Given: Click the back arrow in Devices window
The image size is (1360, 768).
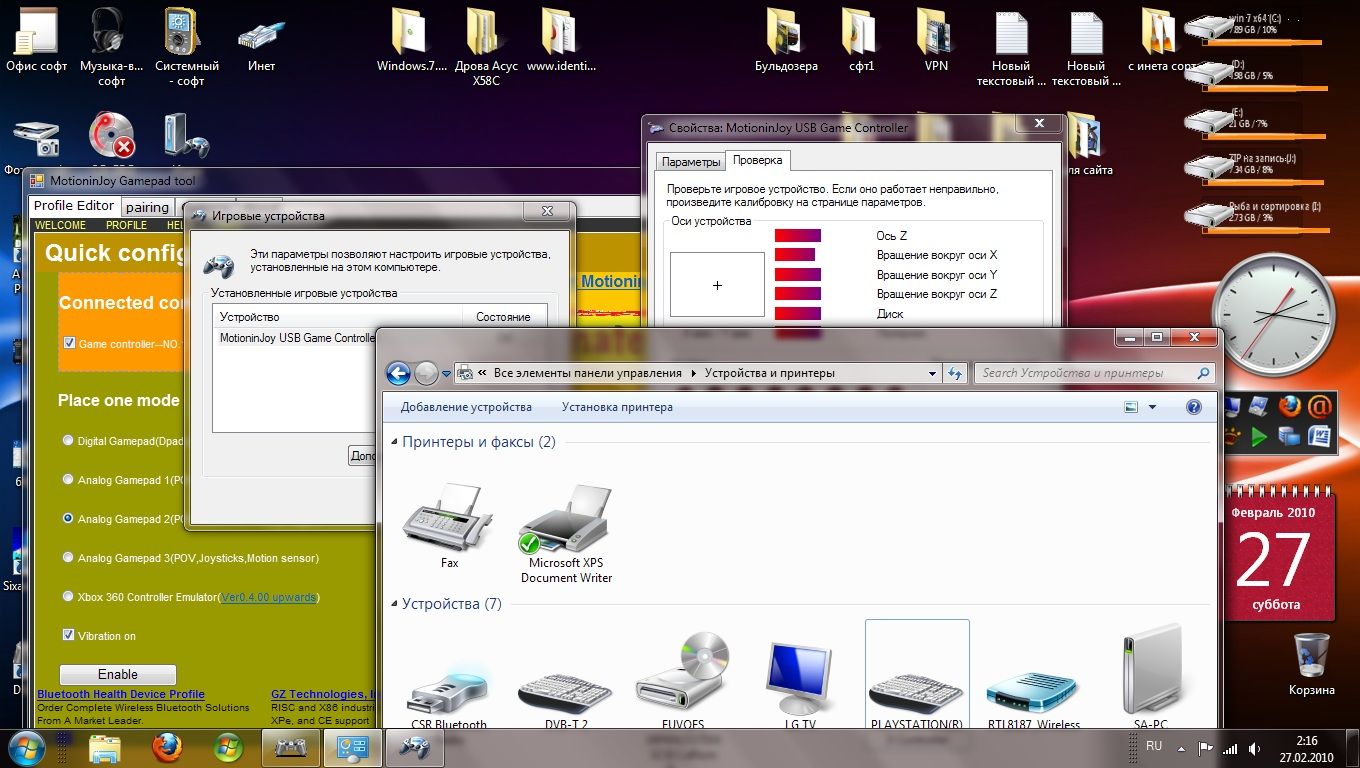Looking at the screenshot, I should (398, 374).
